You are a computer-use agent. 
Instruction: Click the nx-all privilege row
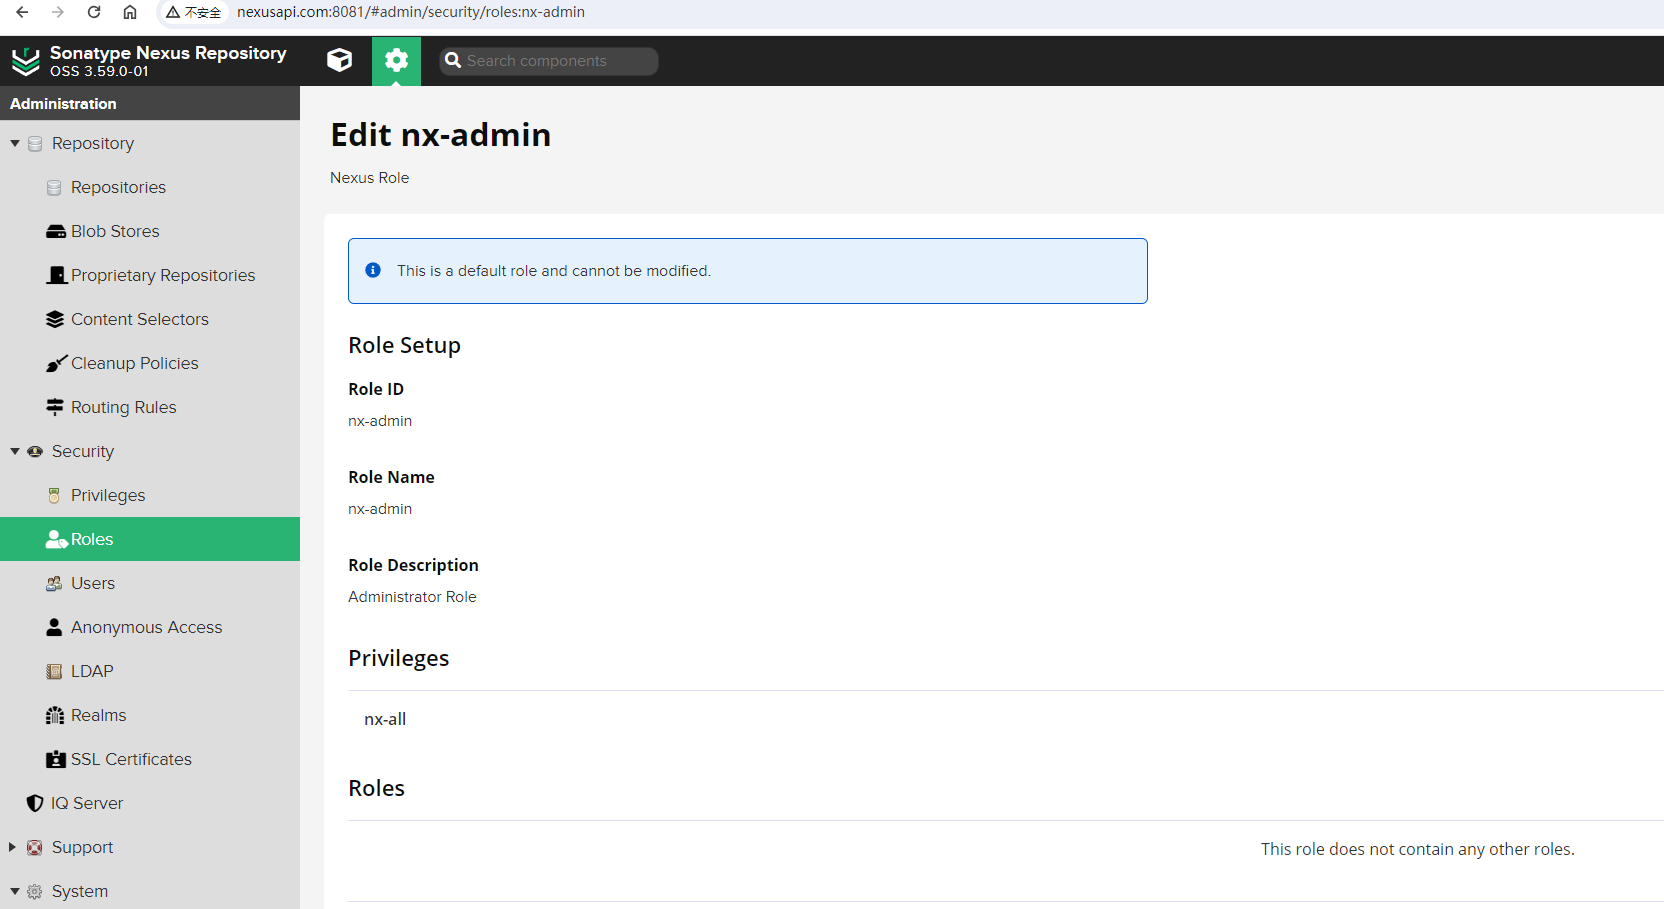[x=1006, y=719]
